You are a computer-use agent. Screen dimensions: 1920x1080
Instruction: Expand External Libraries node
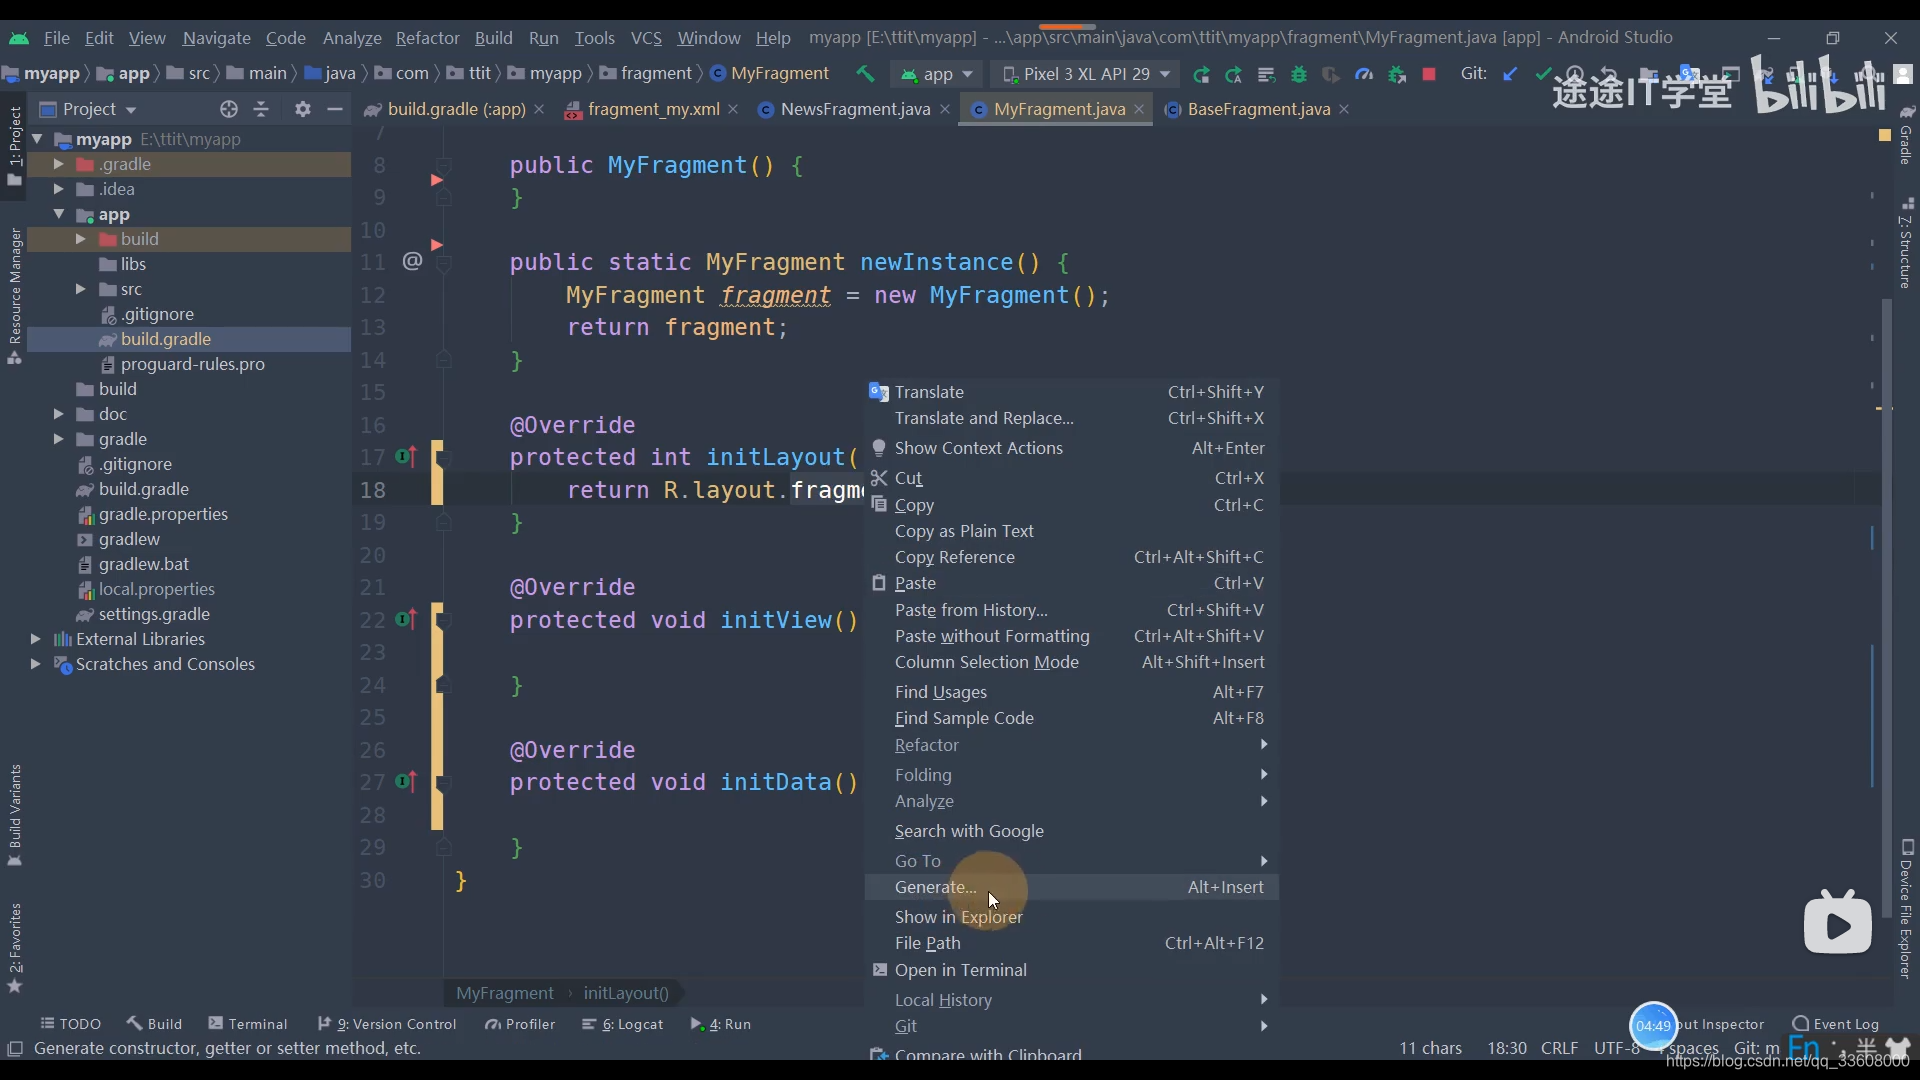tap(36, 639)
